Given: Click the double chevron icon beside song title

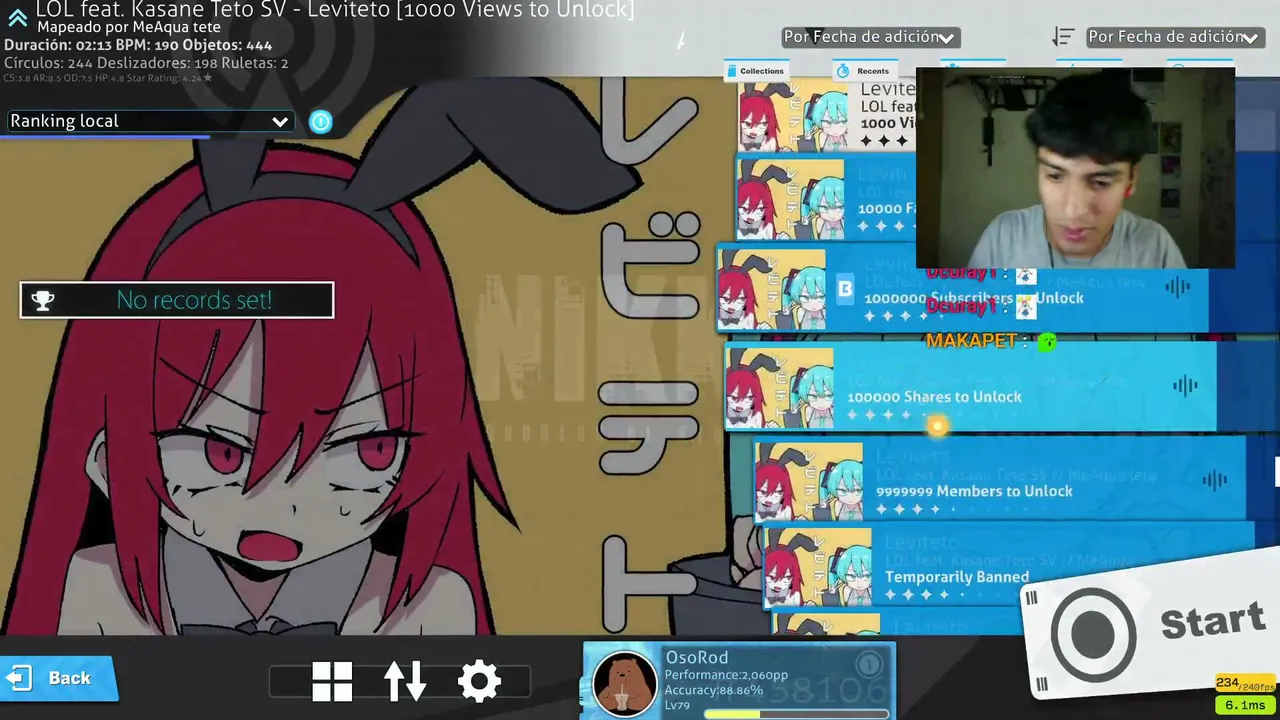Looking at the screenshot, I should click(x=17, y=17).
